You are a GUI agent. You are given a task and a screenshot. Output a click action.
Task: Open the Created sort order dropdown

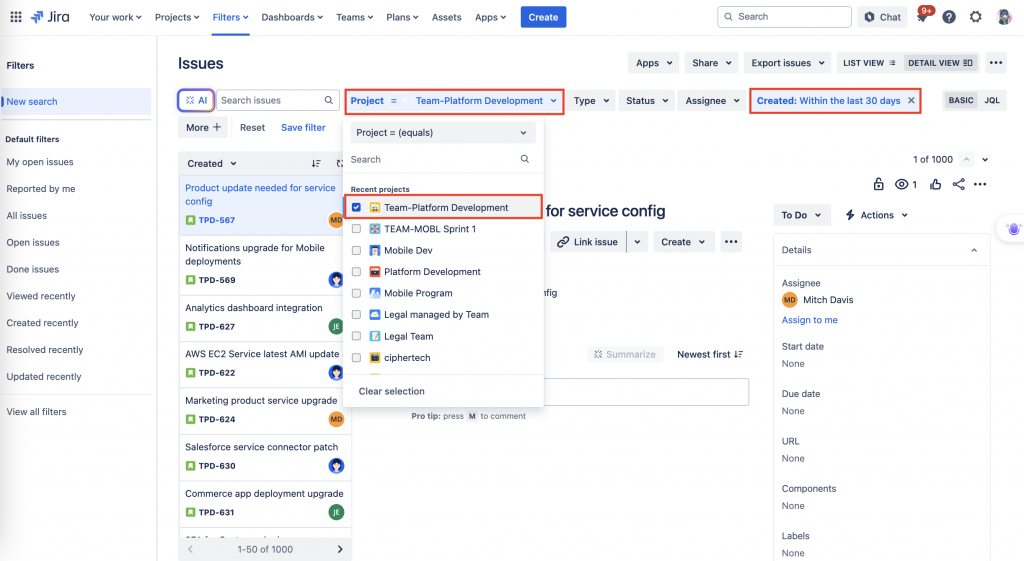click(212, 163)
